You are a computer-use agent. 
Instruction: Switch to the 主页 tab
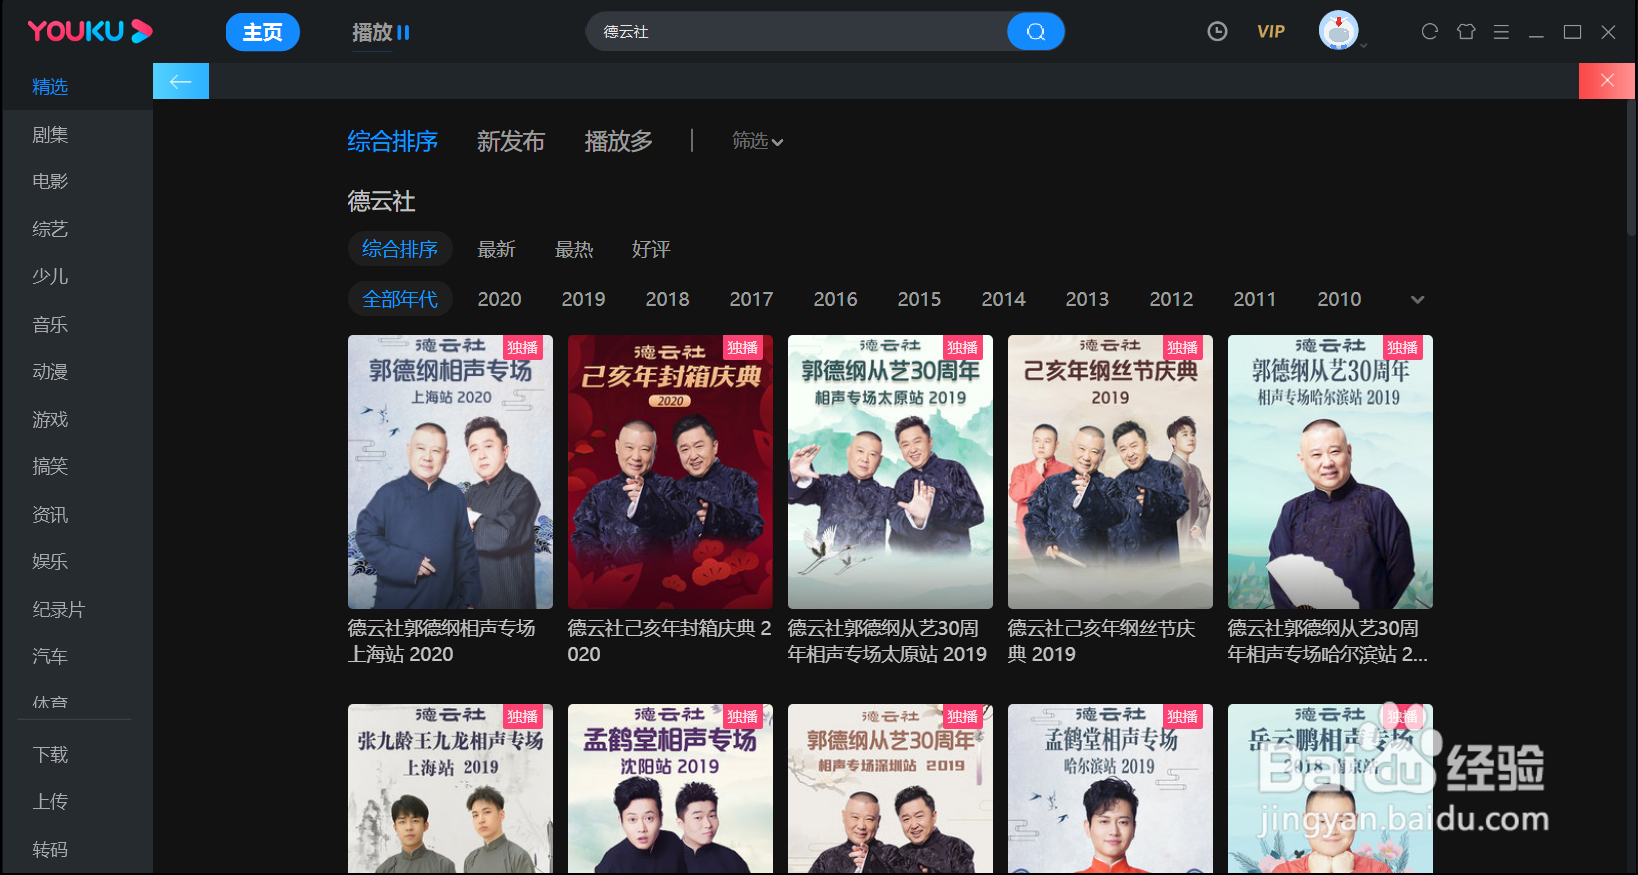pos(263,32)
